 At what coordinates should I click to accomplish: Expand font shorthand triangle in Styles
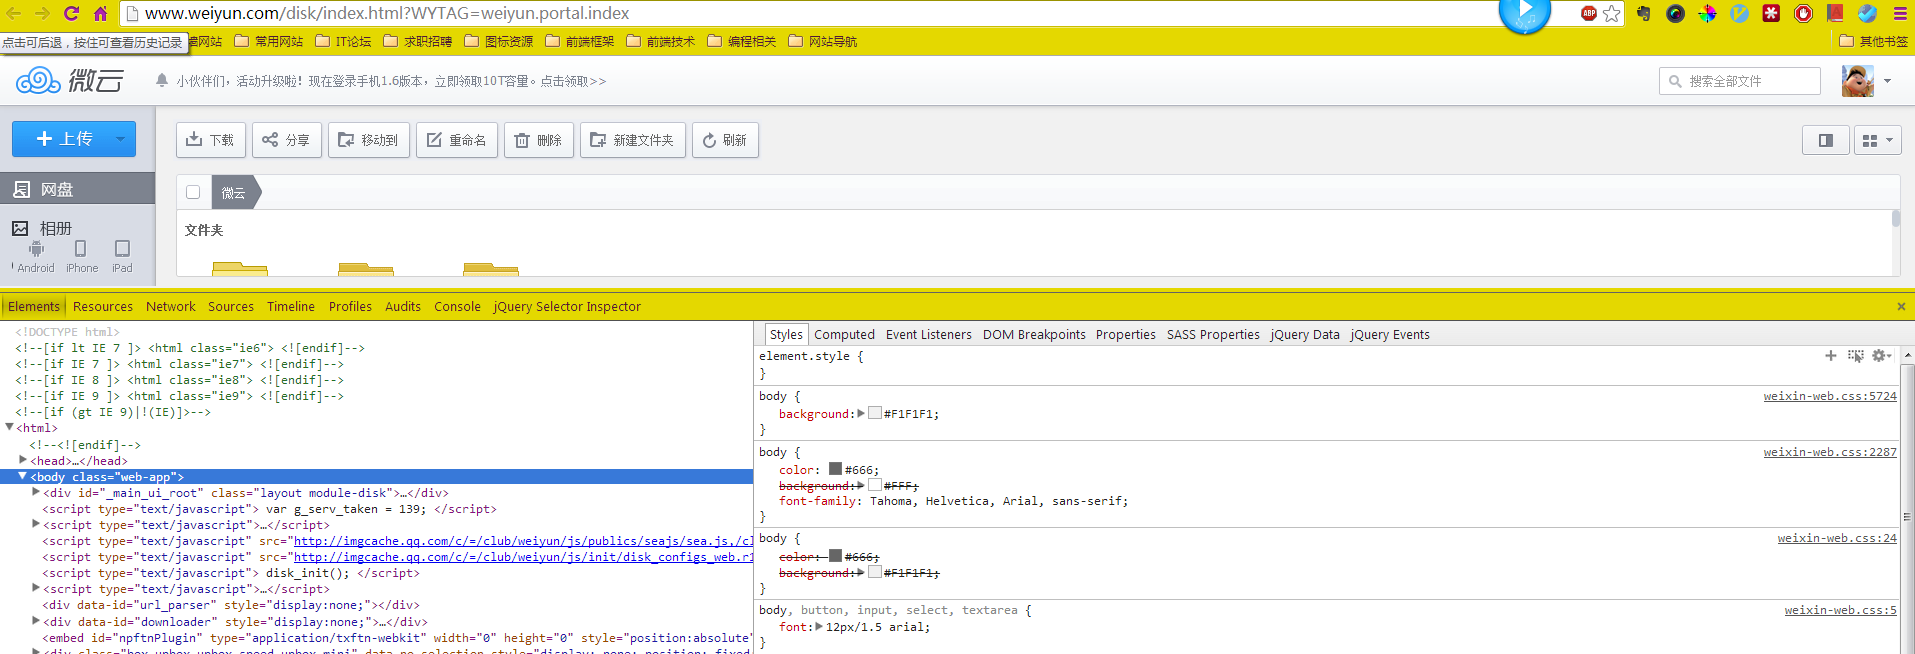click(x=819, y=627)
